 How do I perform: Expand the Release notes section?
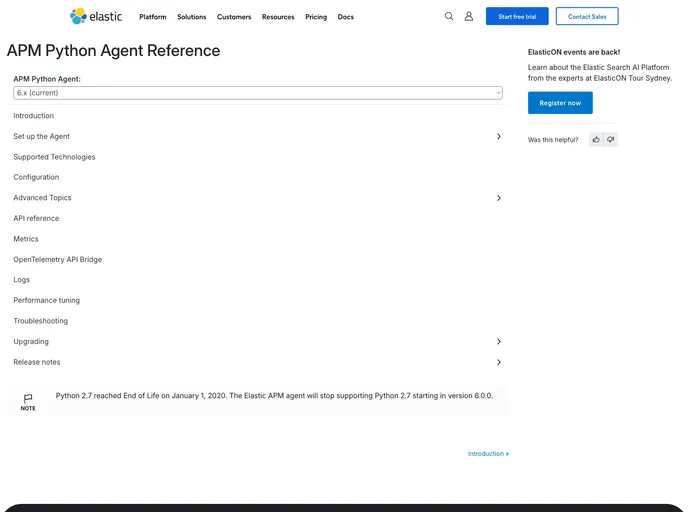pos(498,362)
